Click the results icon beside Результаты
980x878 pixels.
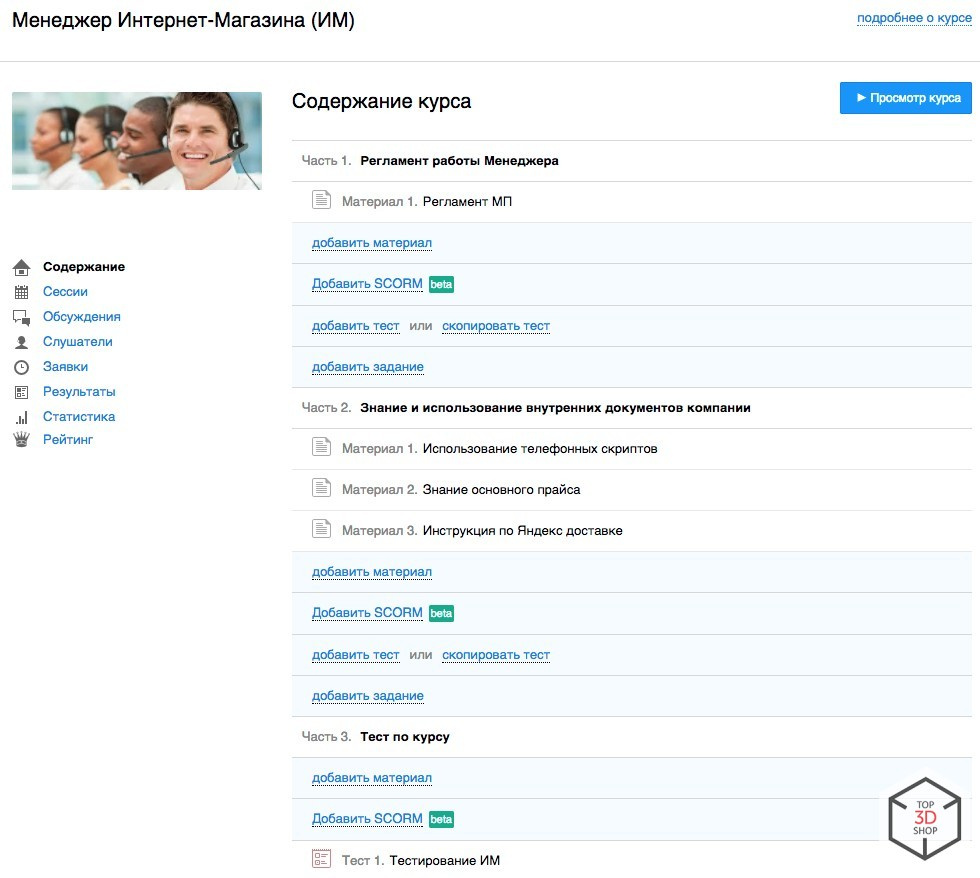coord(21,392)
